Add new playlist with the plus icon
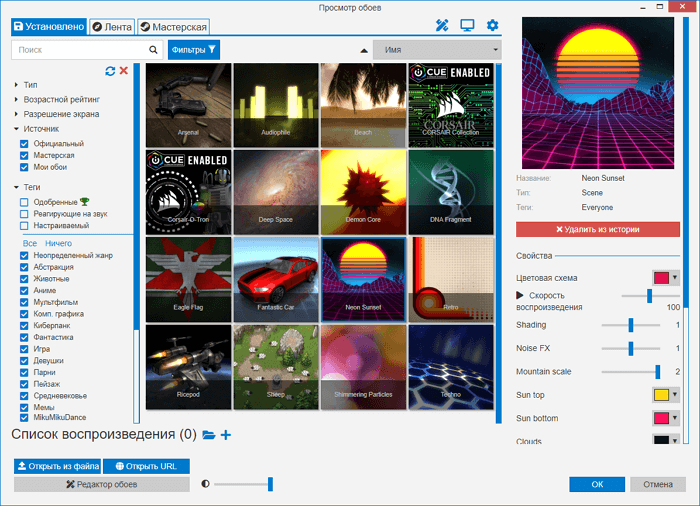Viewport: 700px width, 506px height. click(x=226, y=435)
